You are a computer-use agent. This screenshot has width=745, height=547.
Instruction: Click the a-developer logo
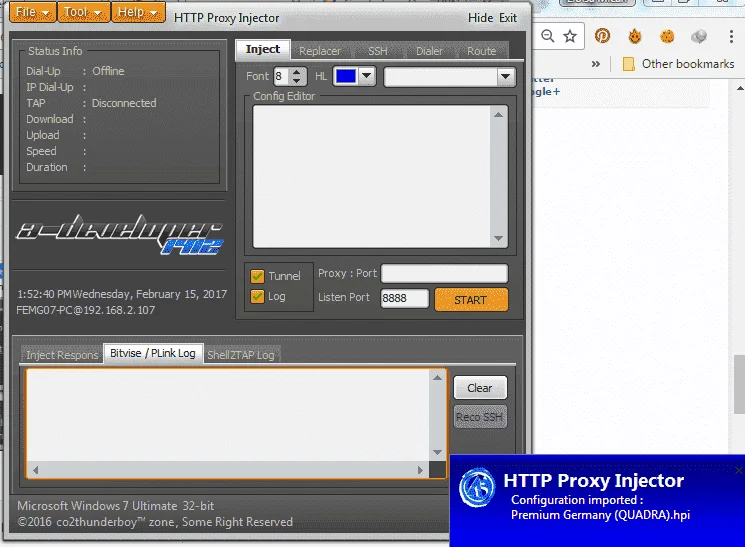click(120, 234)
